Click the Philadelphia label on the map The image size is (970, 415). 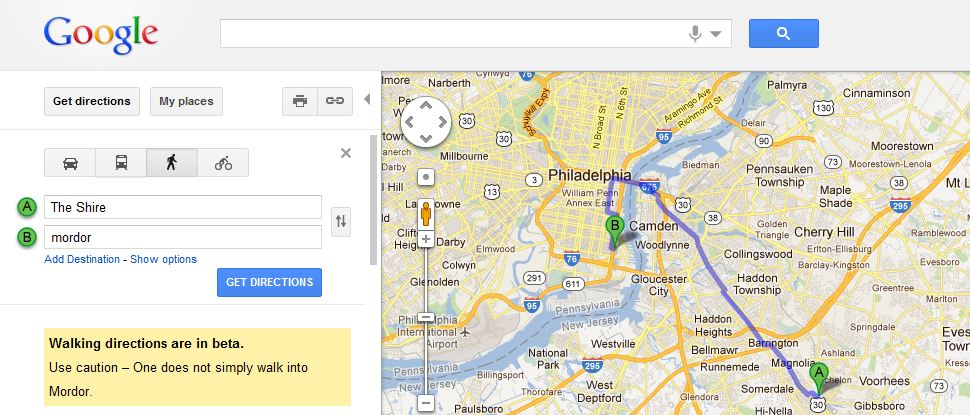pyautogui.click(x=590, y=175)
